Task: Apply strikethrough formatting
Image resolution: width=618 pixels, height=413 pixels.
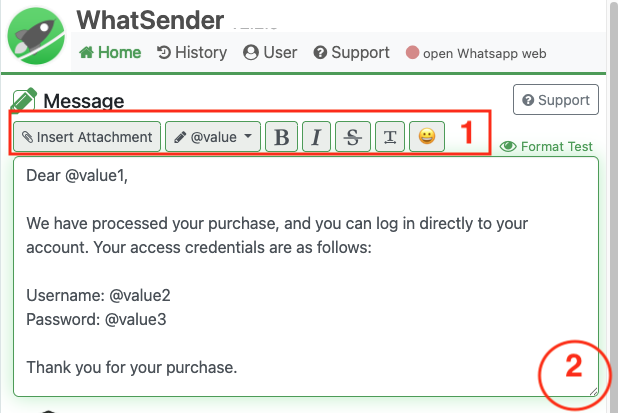Action: 352,137
